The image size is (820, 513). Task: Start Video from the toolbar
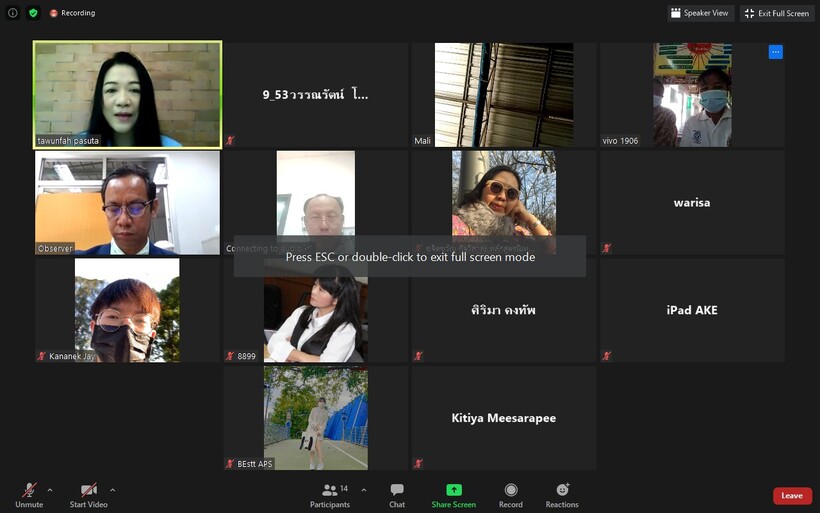(x=88, y=495)
